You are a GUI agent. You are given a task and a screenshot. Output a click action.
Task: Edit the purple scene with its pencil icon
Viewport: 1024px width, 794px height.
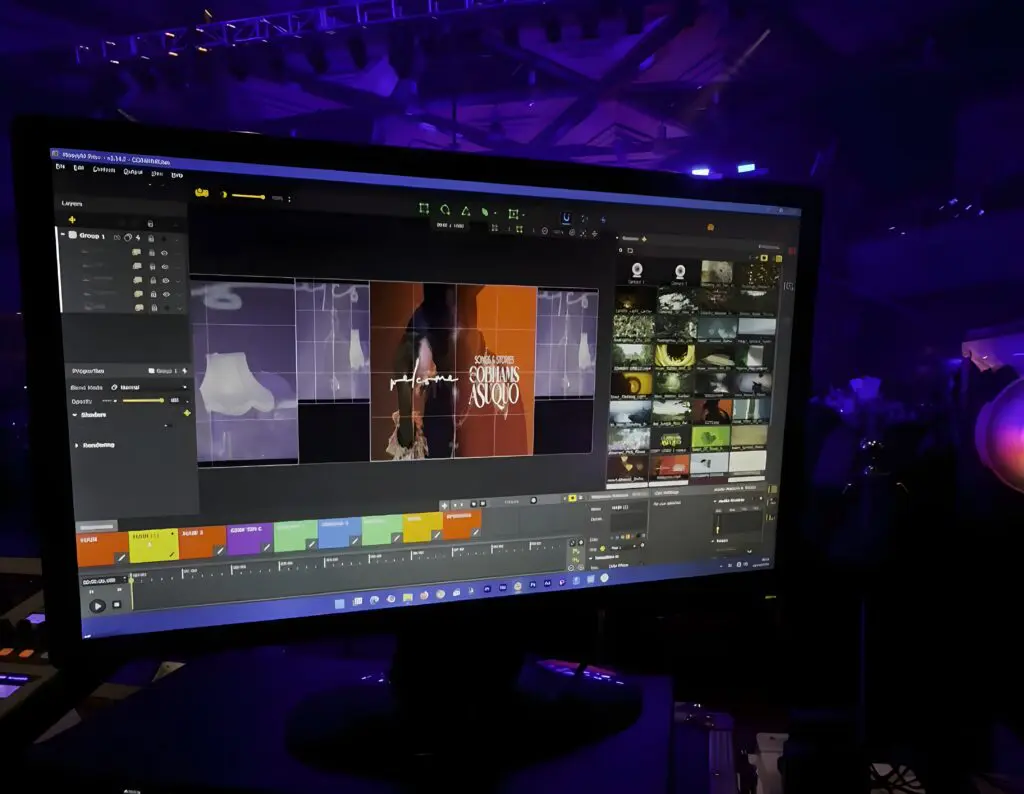click(266, 547)
